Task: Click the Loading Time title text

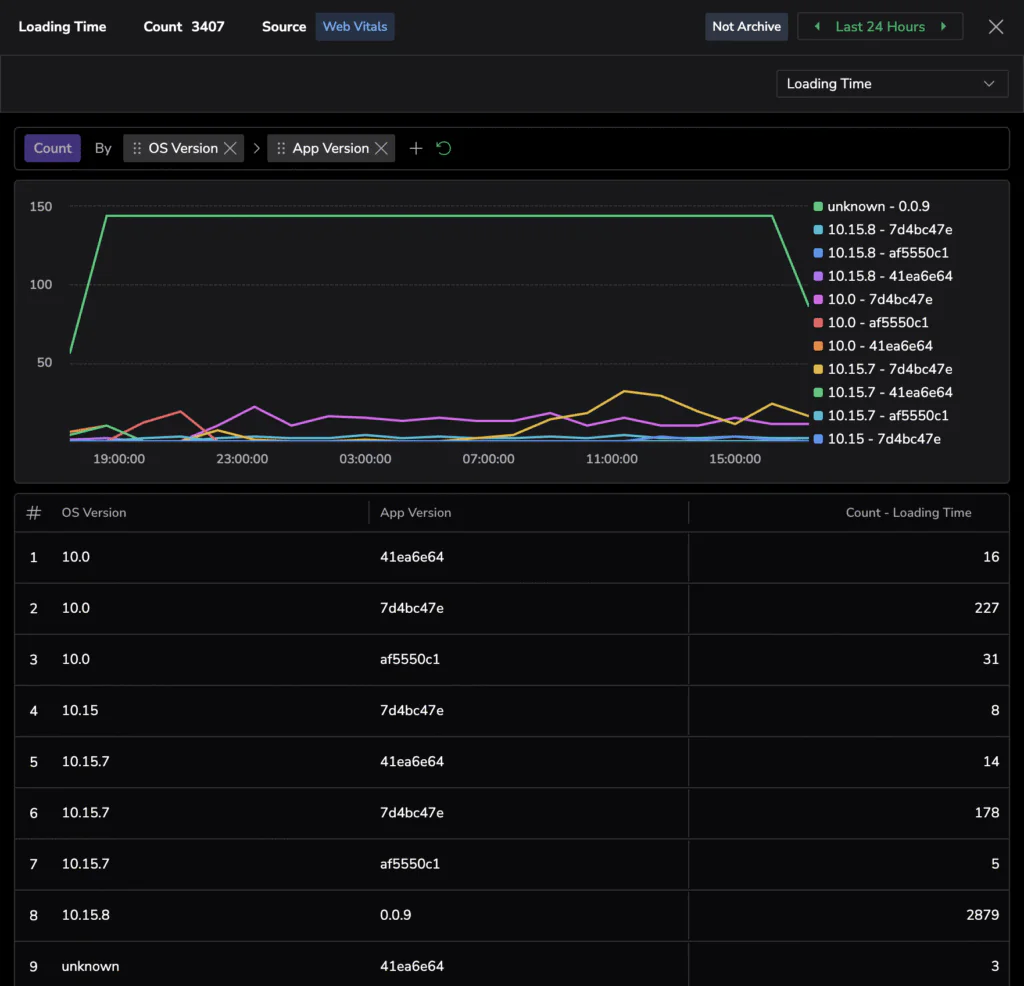Action: (62, 27)
